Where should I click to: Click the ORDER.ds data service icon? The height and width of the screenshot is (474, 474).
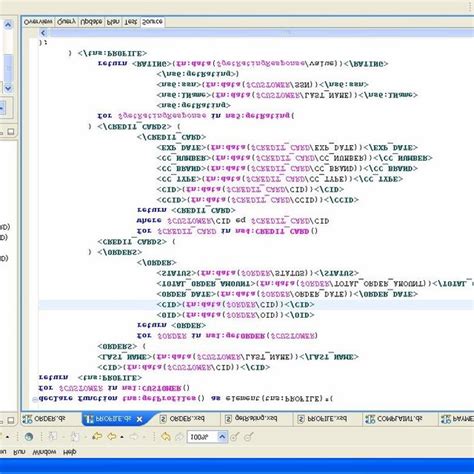click(x=27, y=419)
